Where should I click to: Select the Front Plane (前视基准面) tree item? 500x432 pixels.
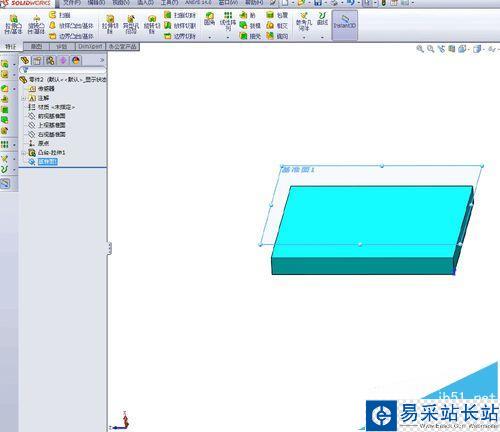pos(47,116)
